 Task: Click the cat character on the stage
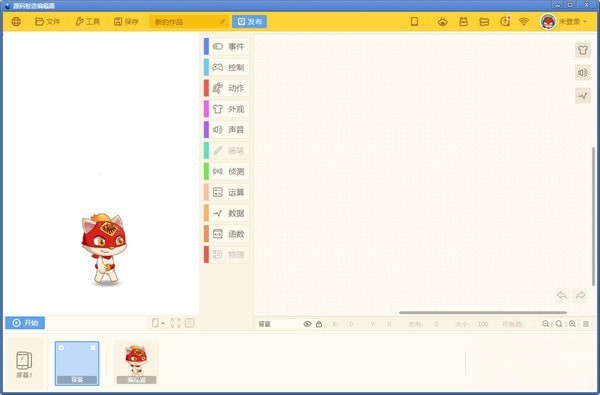[x=104, y=249]
